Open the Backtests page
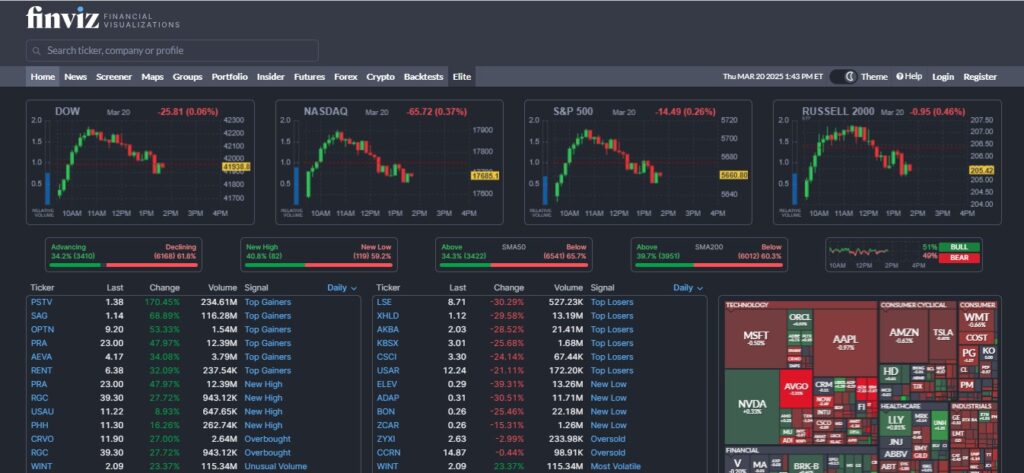Image resolution: width=1024 pixels, height=473 pixels. click(x=423, y=76)
